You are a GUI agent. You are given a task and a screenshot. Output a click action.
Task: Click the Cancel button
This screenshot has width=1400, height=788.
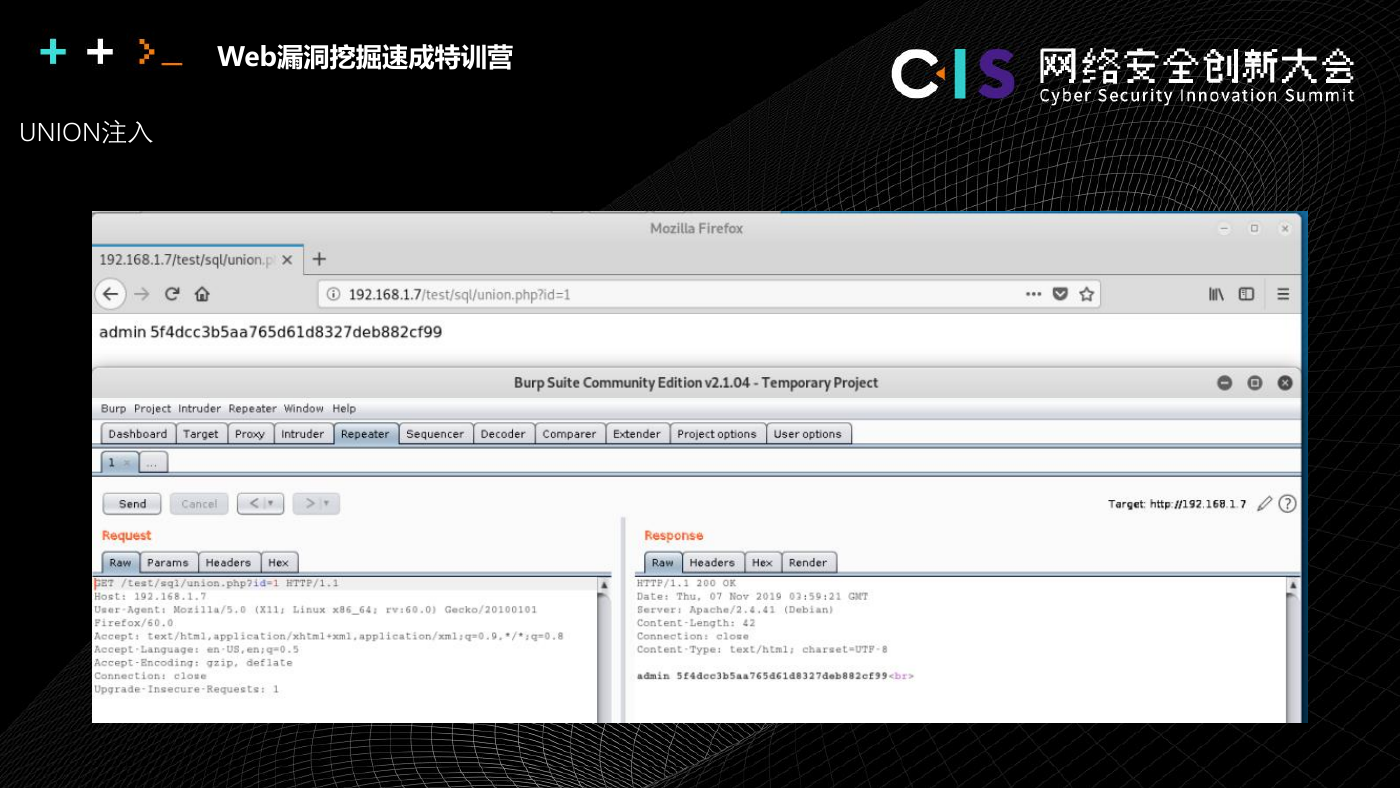[199, 504]
